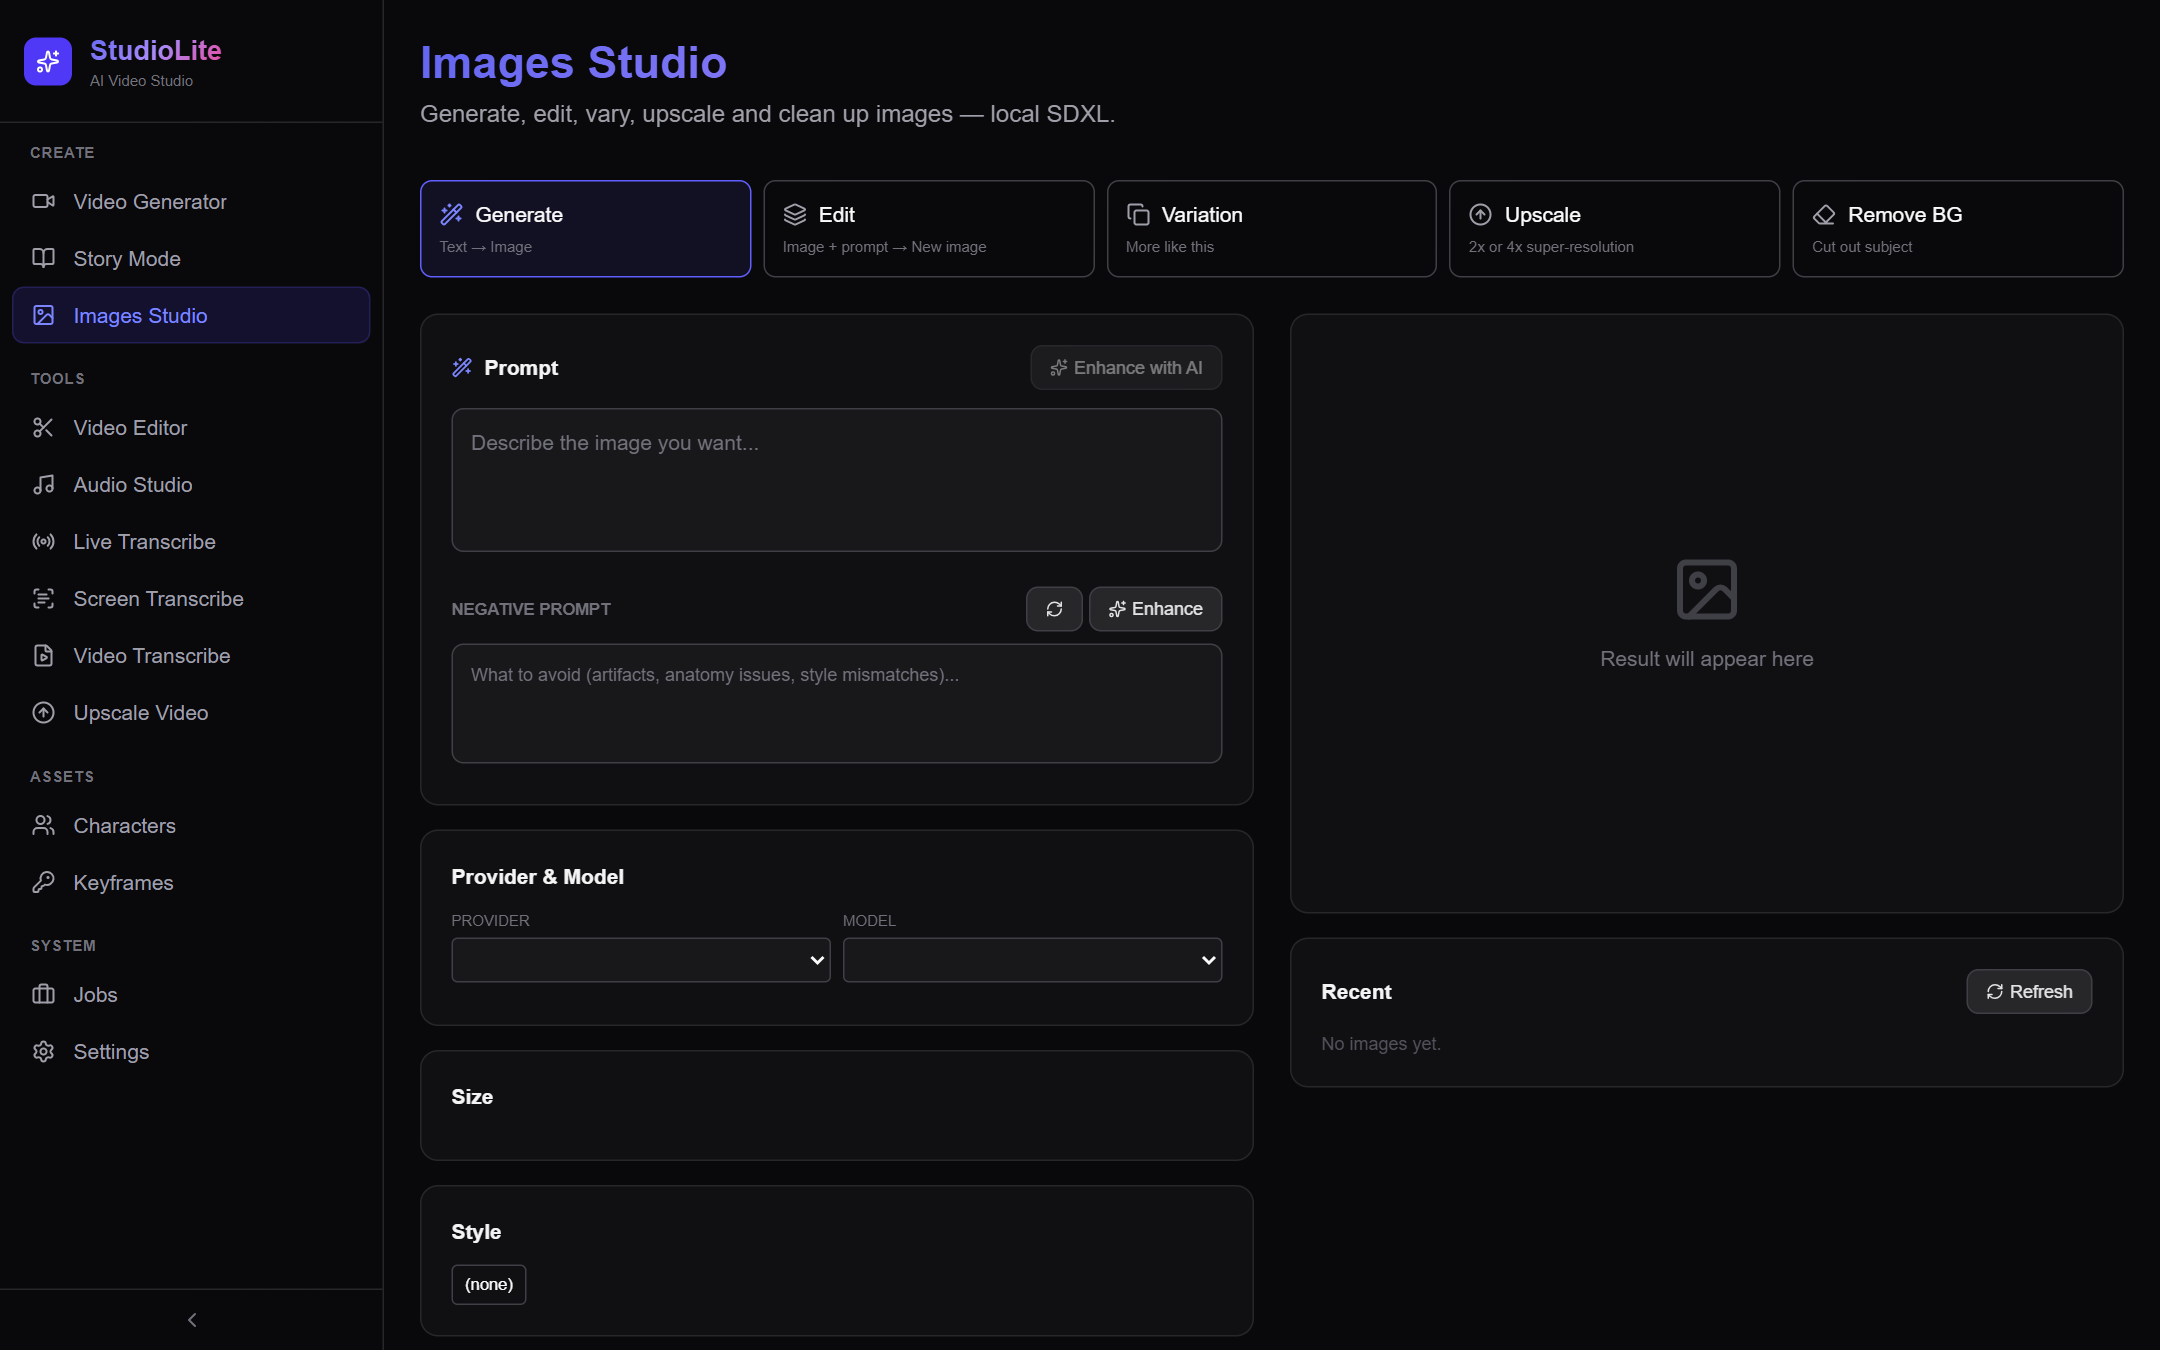
Task: Open Story Mode from the book icon
Action: pyautogui.click(x=43, y=258)
